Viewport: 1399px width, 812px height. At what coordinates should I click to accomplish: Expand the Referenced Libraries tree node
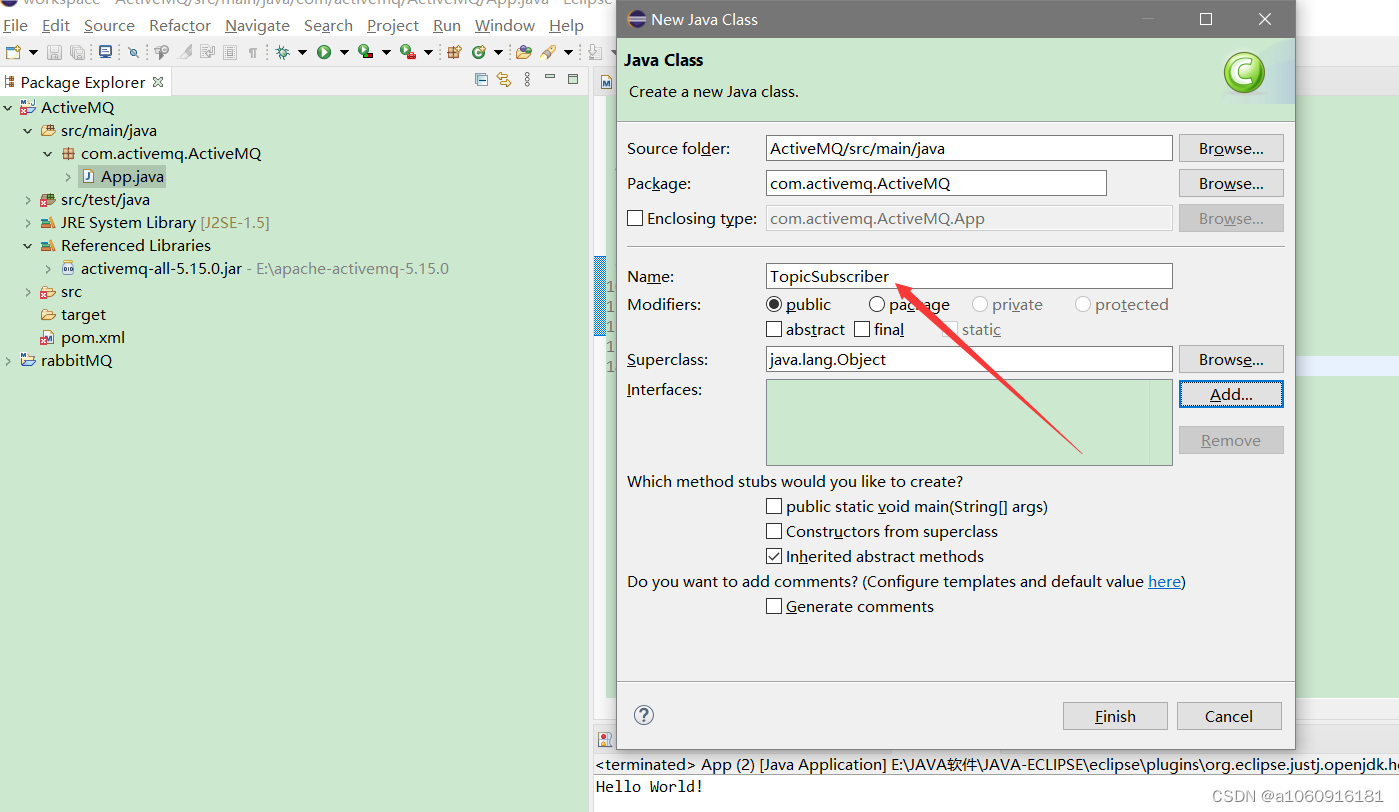pos(28,245)
